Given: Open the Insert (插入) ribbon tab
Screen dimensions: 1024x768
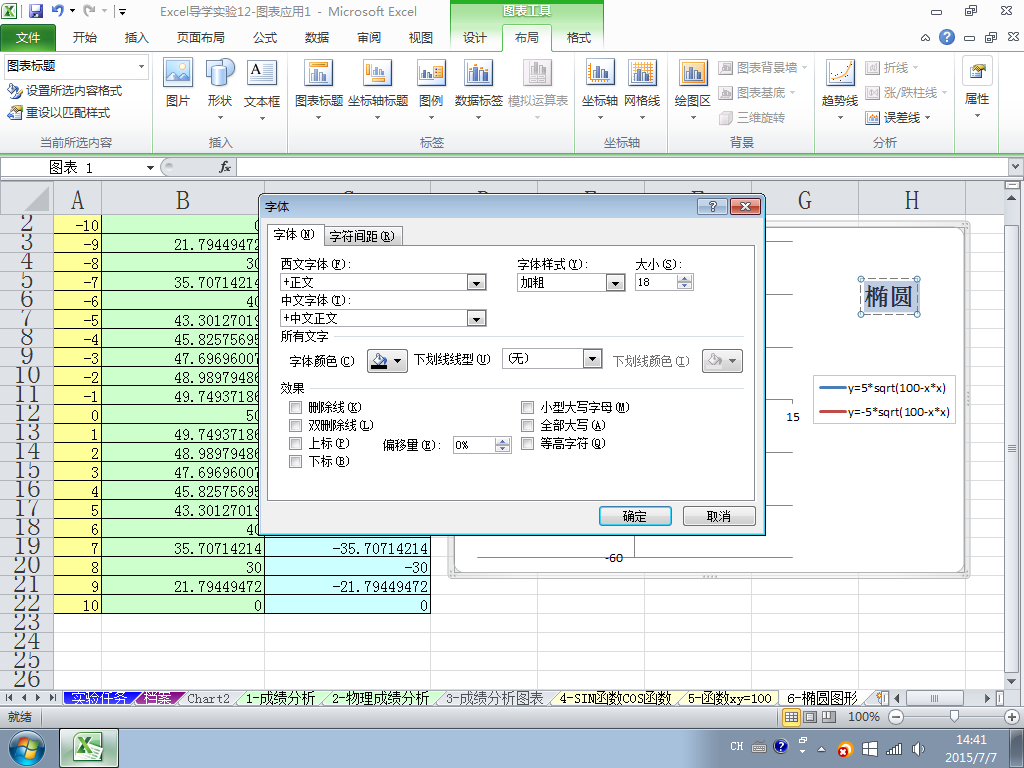Looking at the screenshot, I should tap(136, 38).
